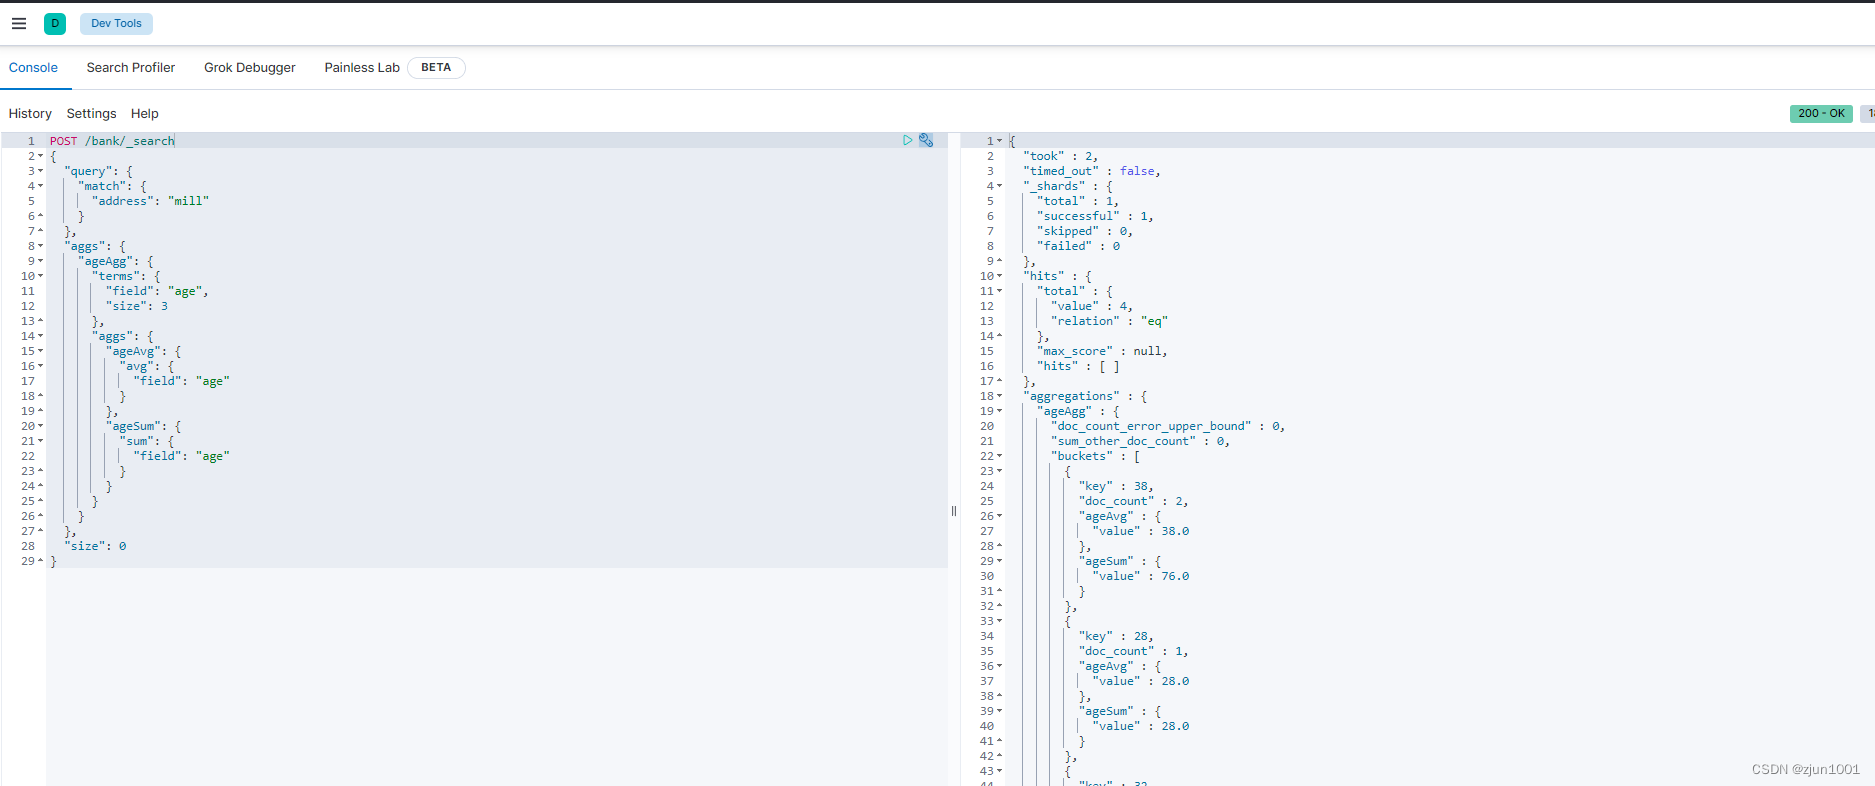Collapse the "ageAvg" fold at line 15
The image size is (1875, 786).
point(40,351)
